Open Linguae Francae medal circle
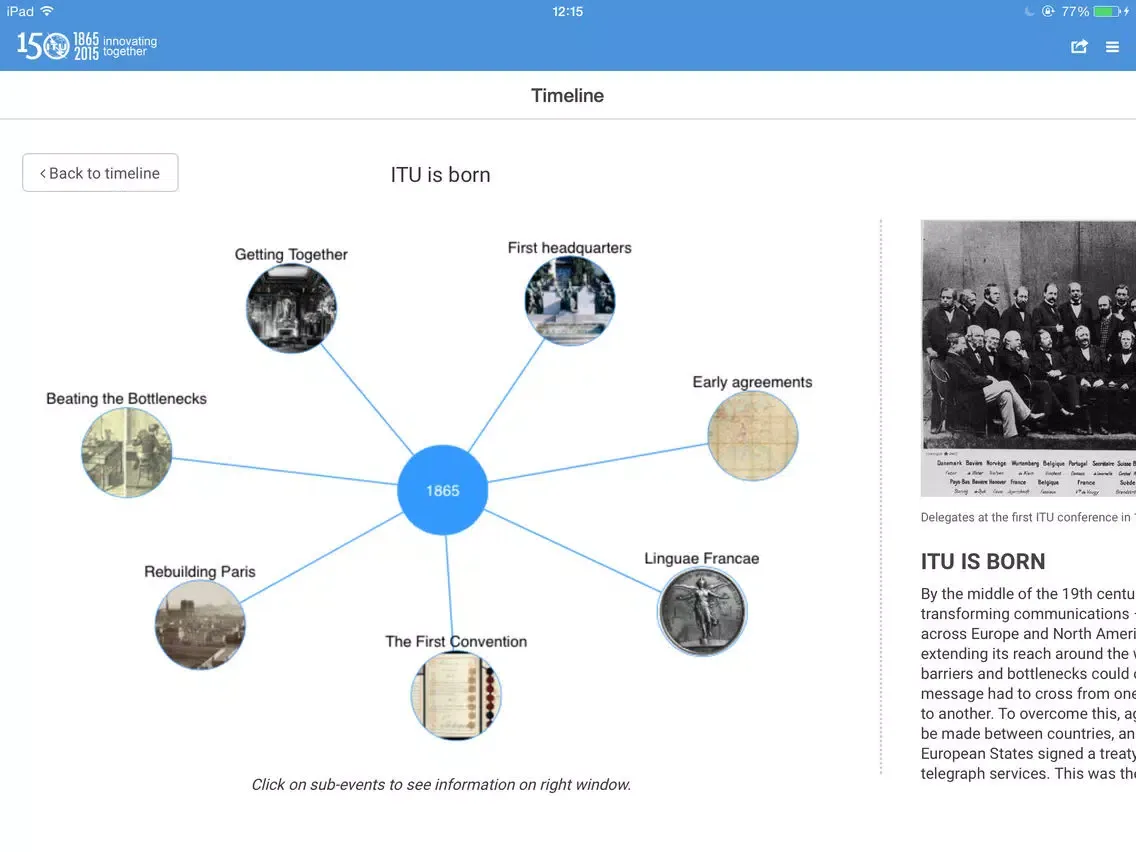 702,611
